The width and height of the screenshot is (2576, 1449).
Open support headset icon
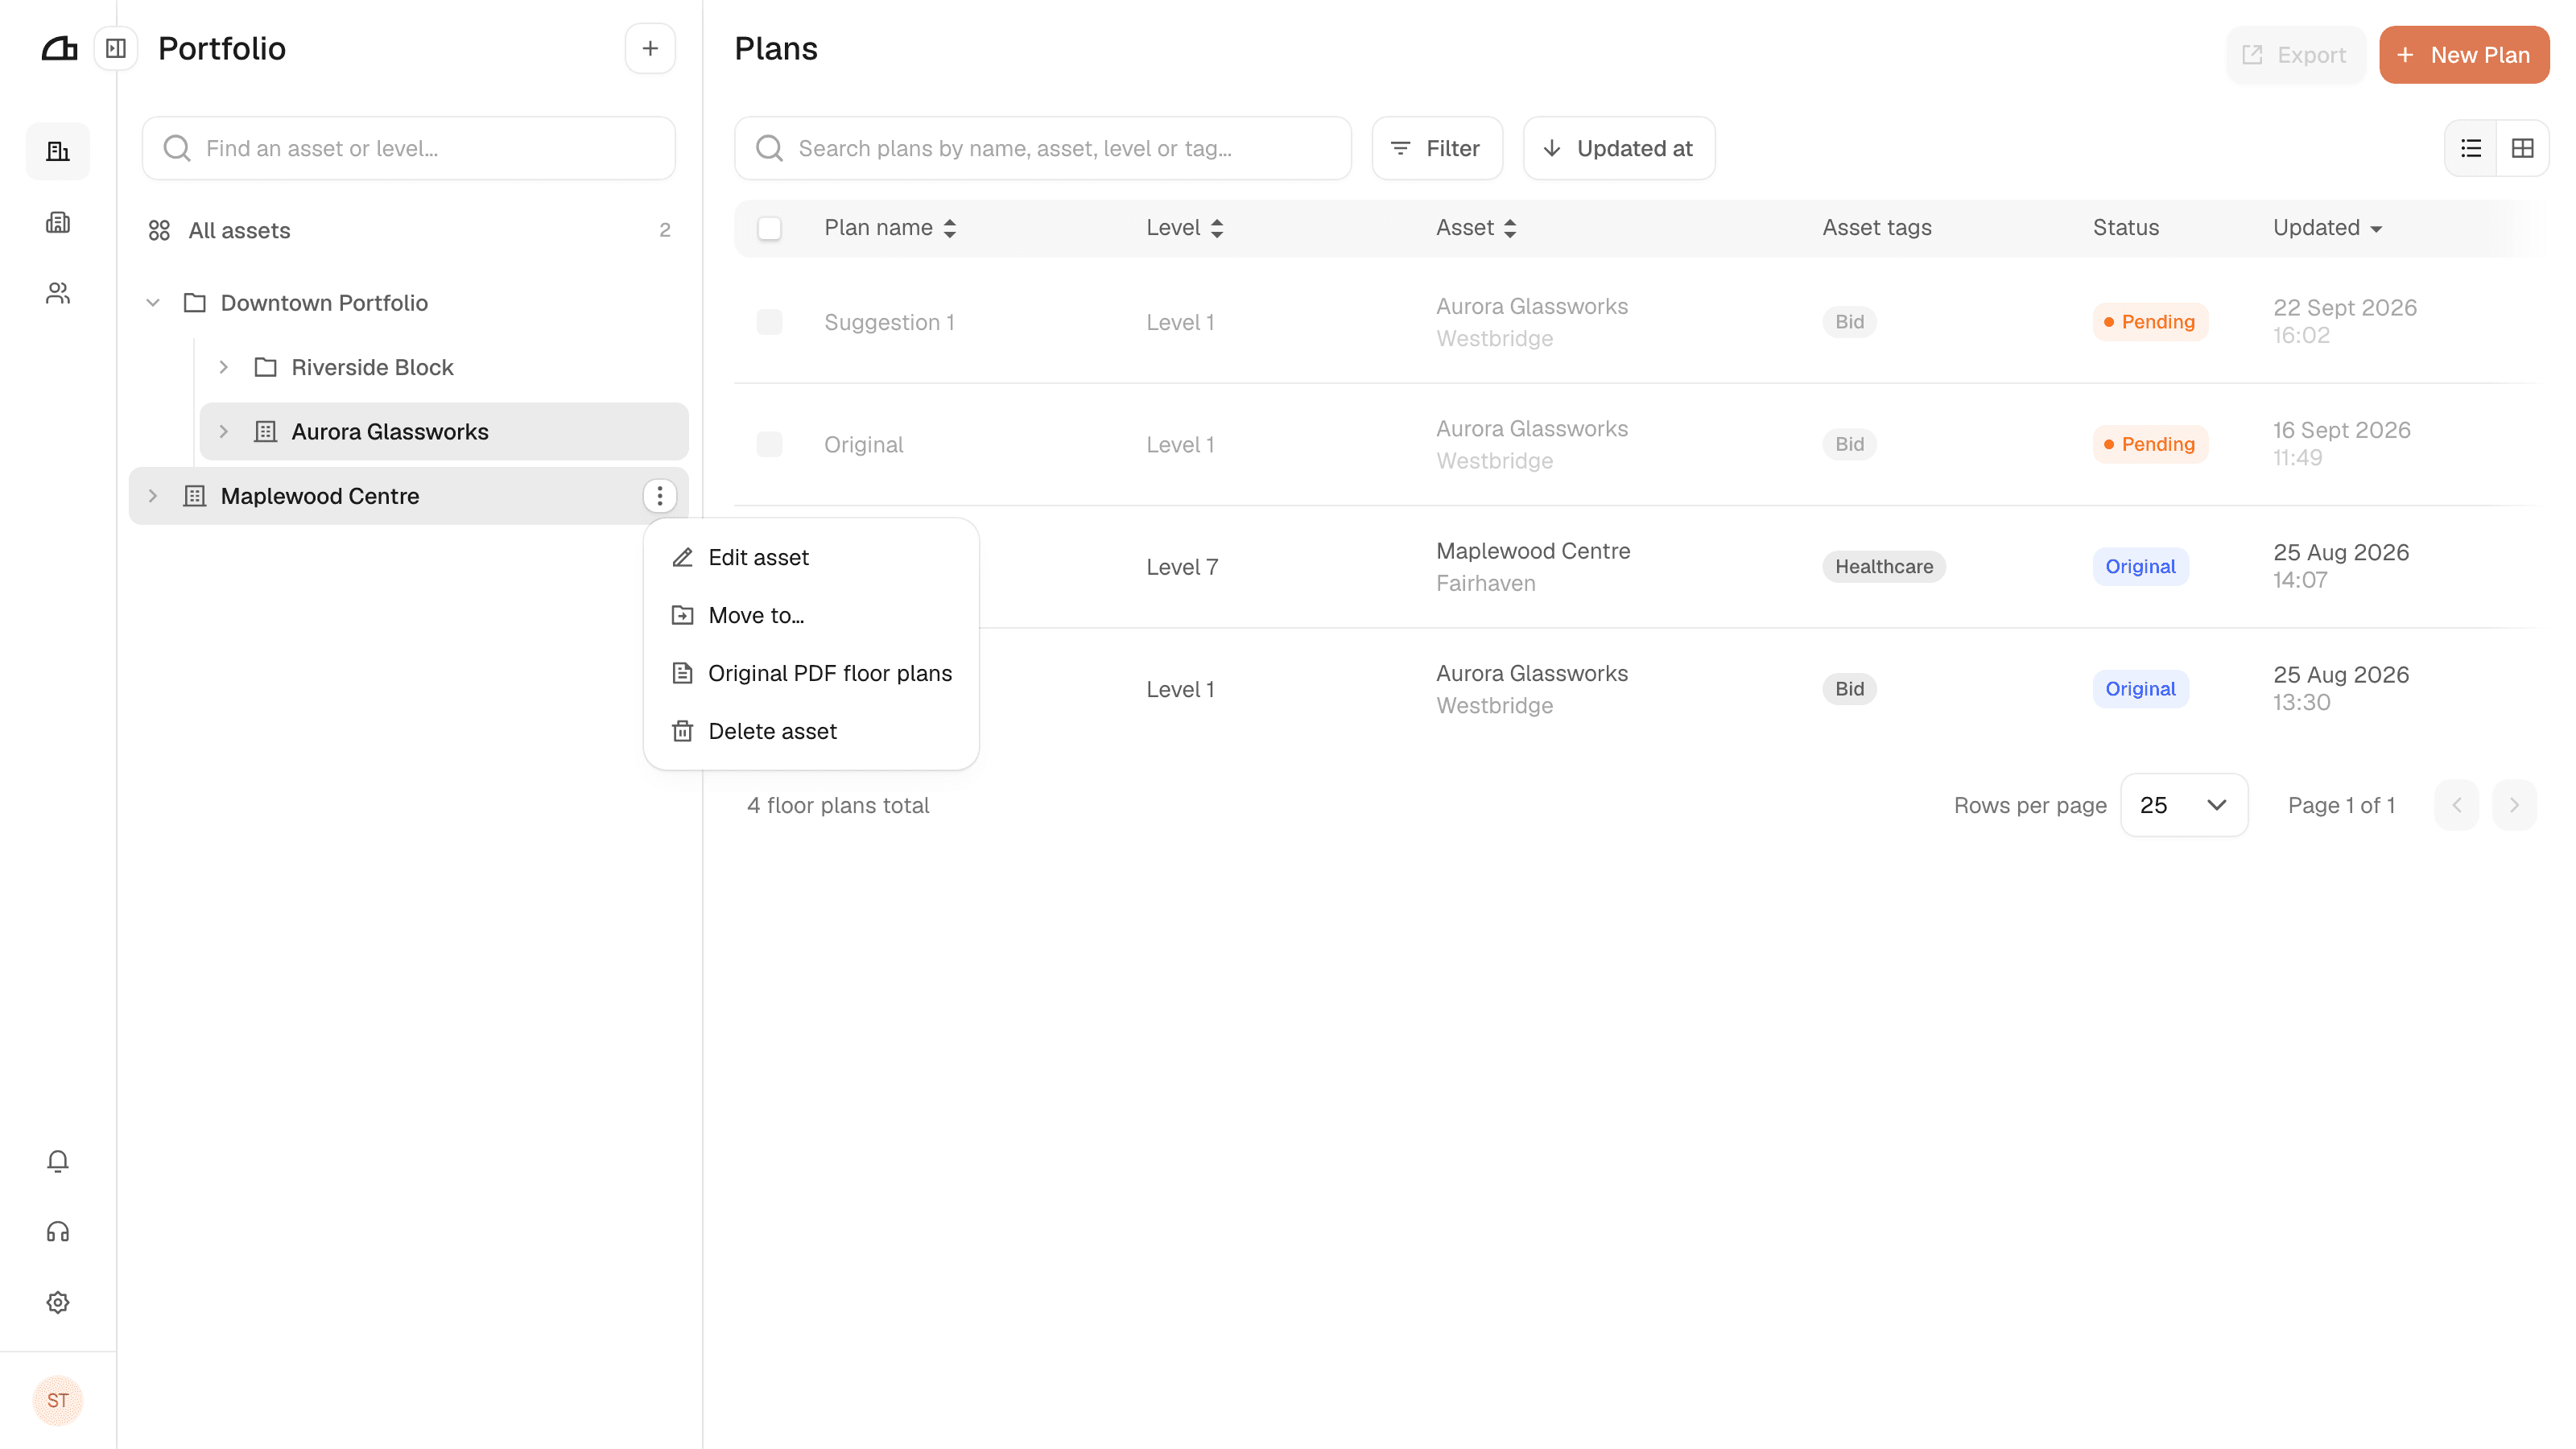[x=58, y=1231]
